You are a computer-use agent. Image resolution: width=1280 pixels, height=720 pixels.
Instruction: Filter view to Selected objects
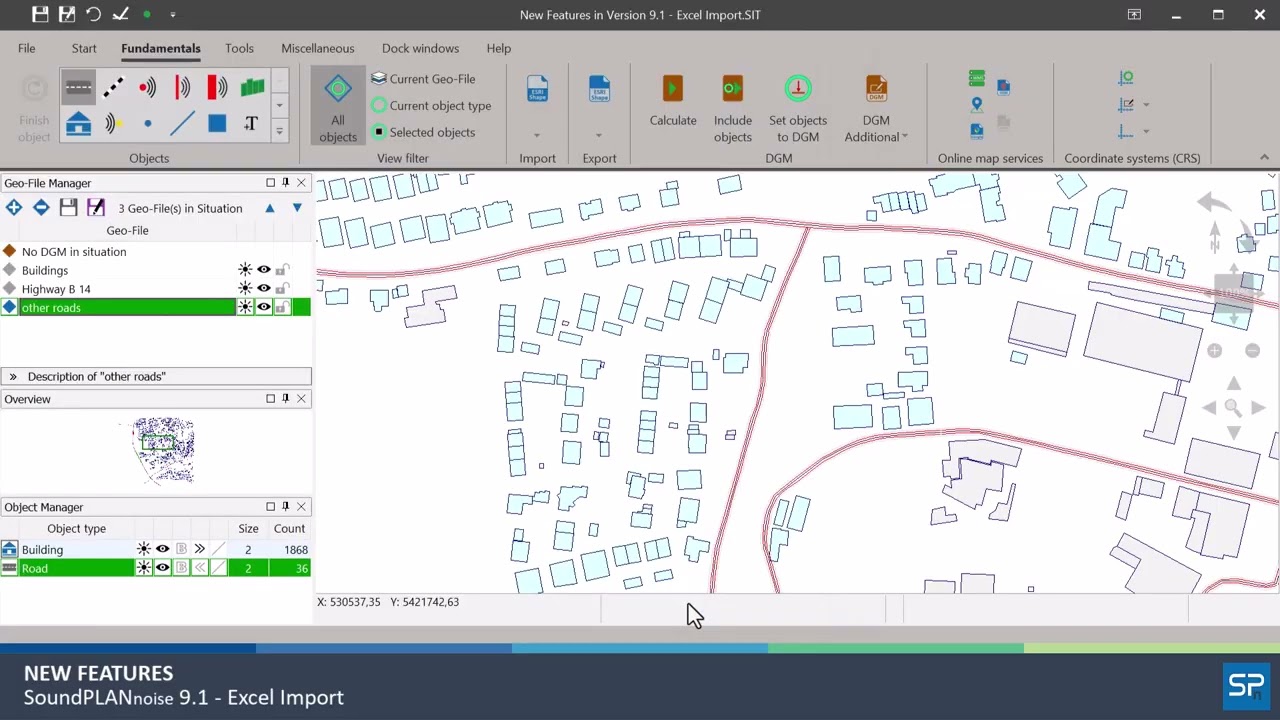pyautogui.click(x=424, y=132)
